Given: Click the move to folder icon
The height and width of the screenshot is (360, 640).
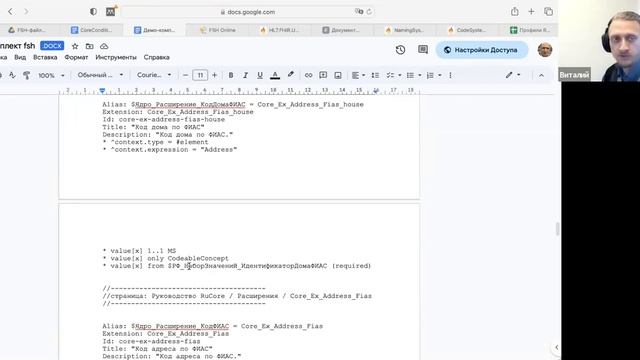Looking at the screenshot, I should coord(89,46).
